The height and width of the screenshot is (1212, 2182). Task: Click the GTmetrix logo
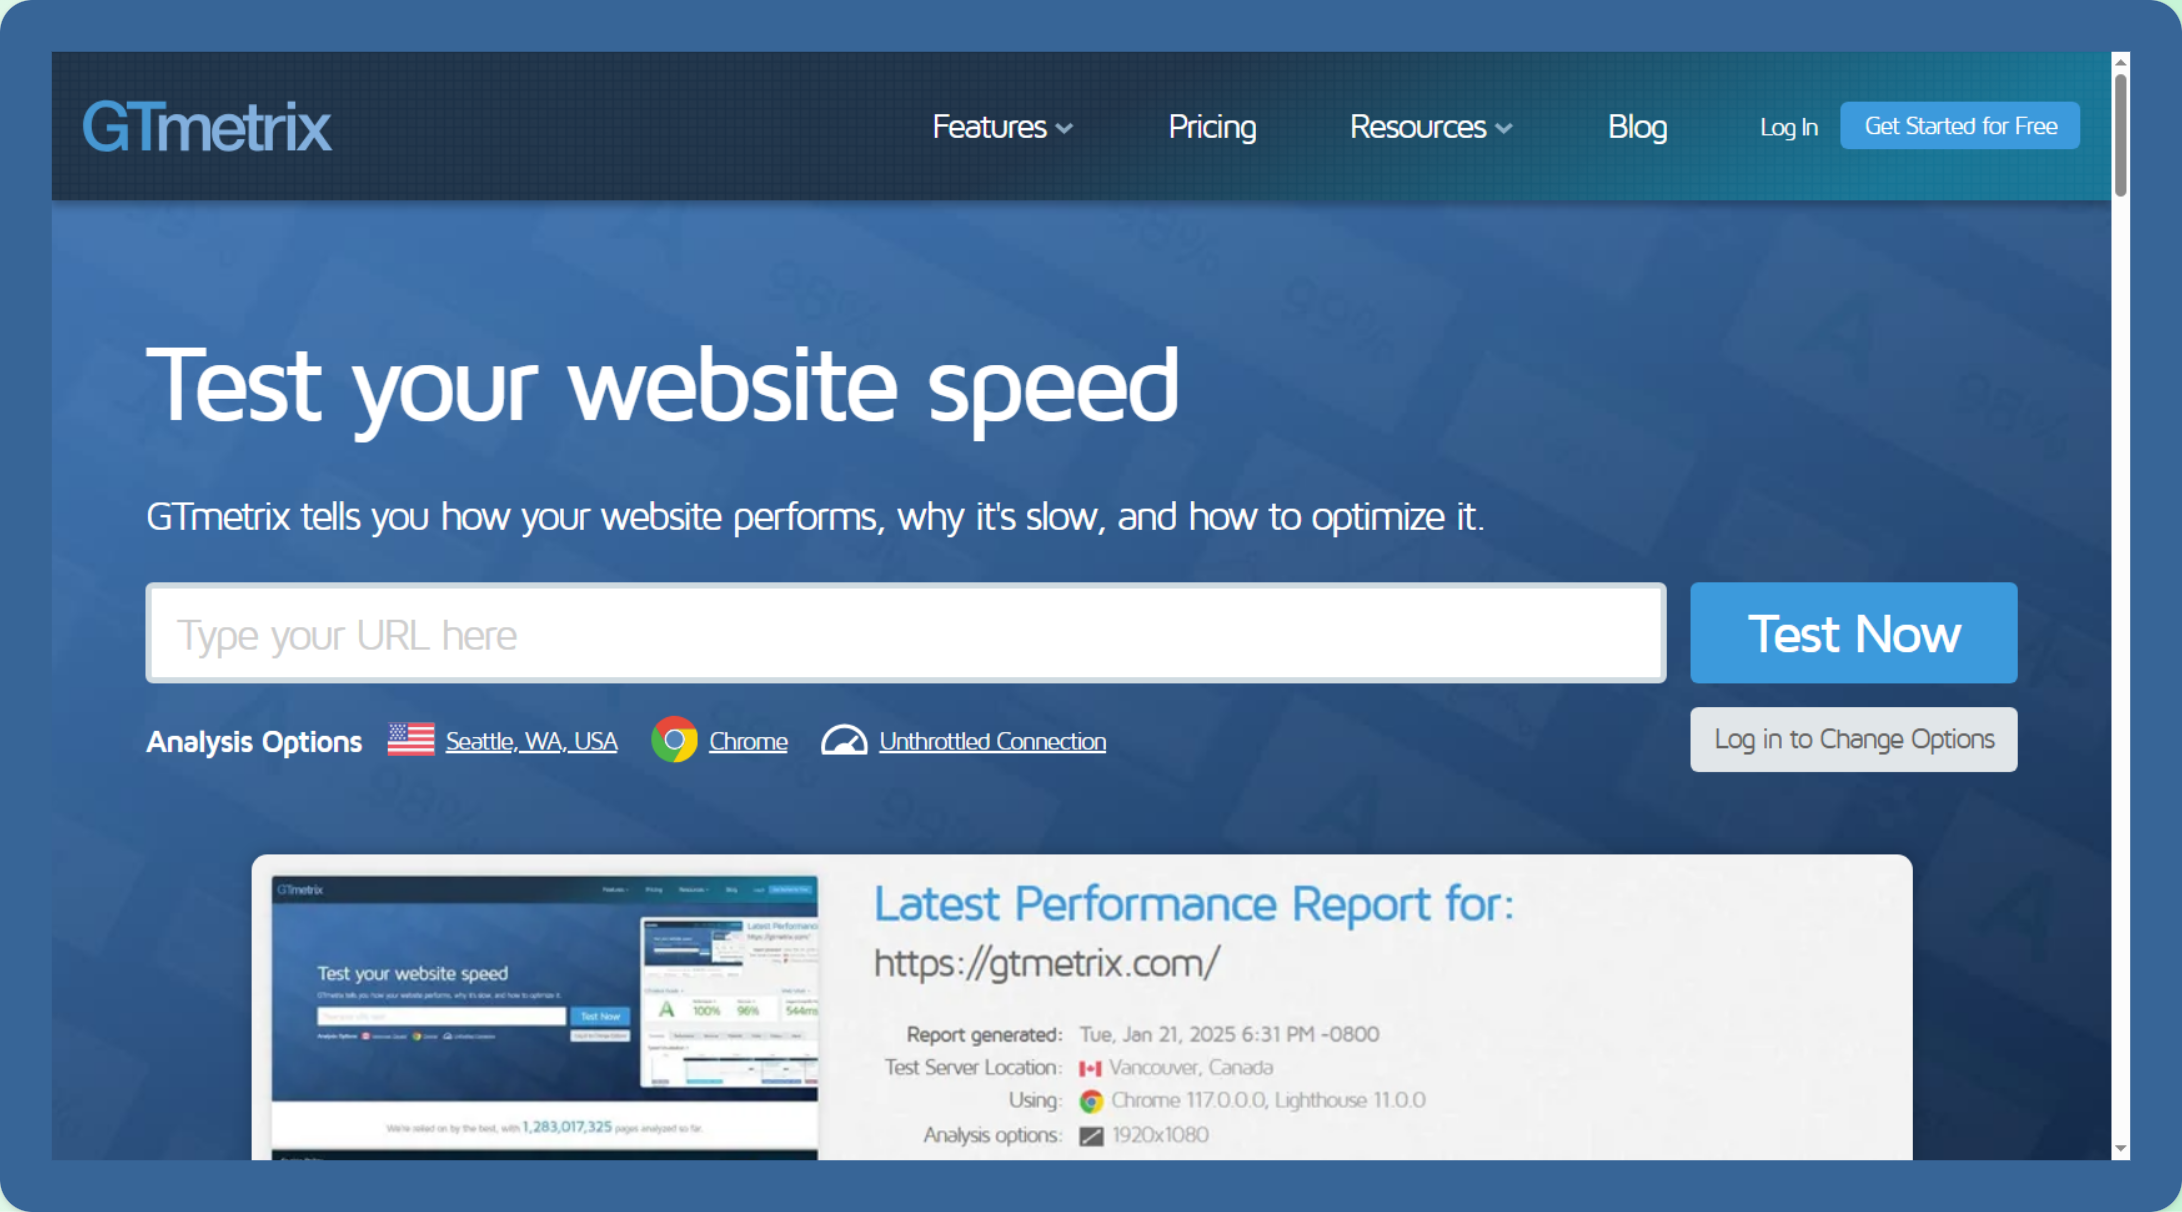click(207, 127)
